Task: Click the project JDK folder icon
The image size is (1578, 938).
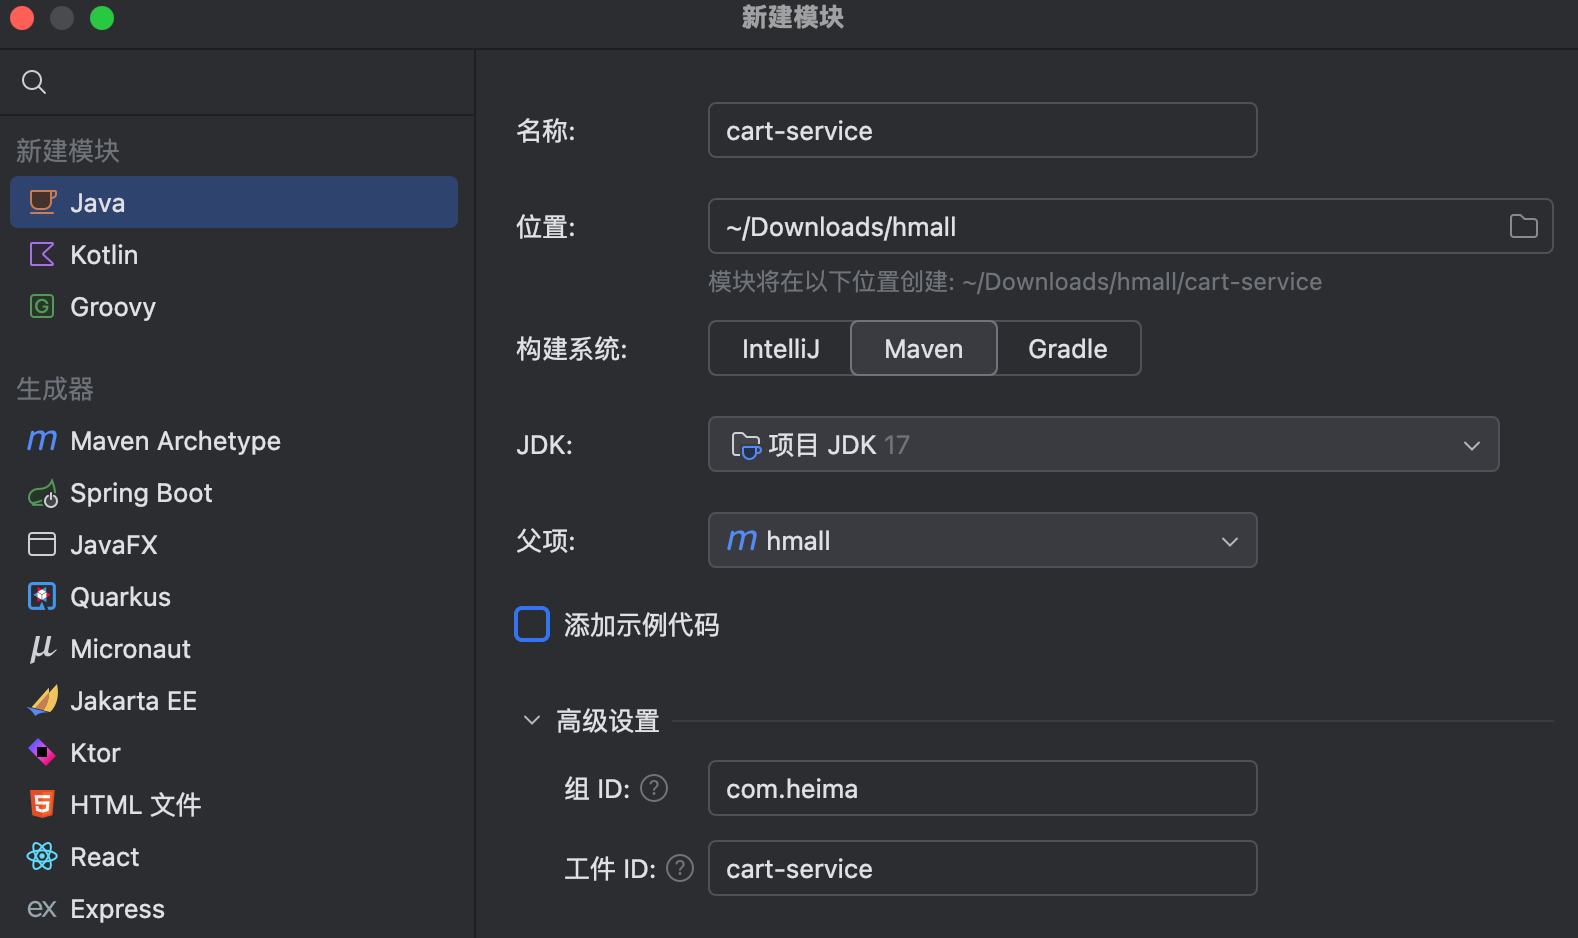Action: [x=746, y=445]
